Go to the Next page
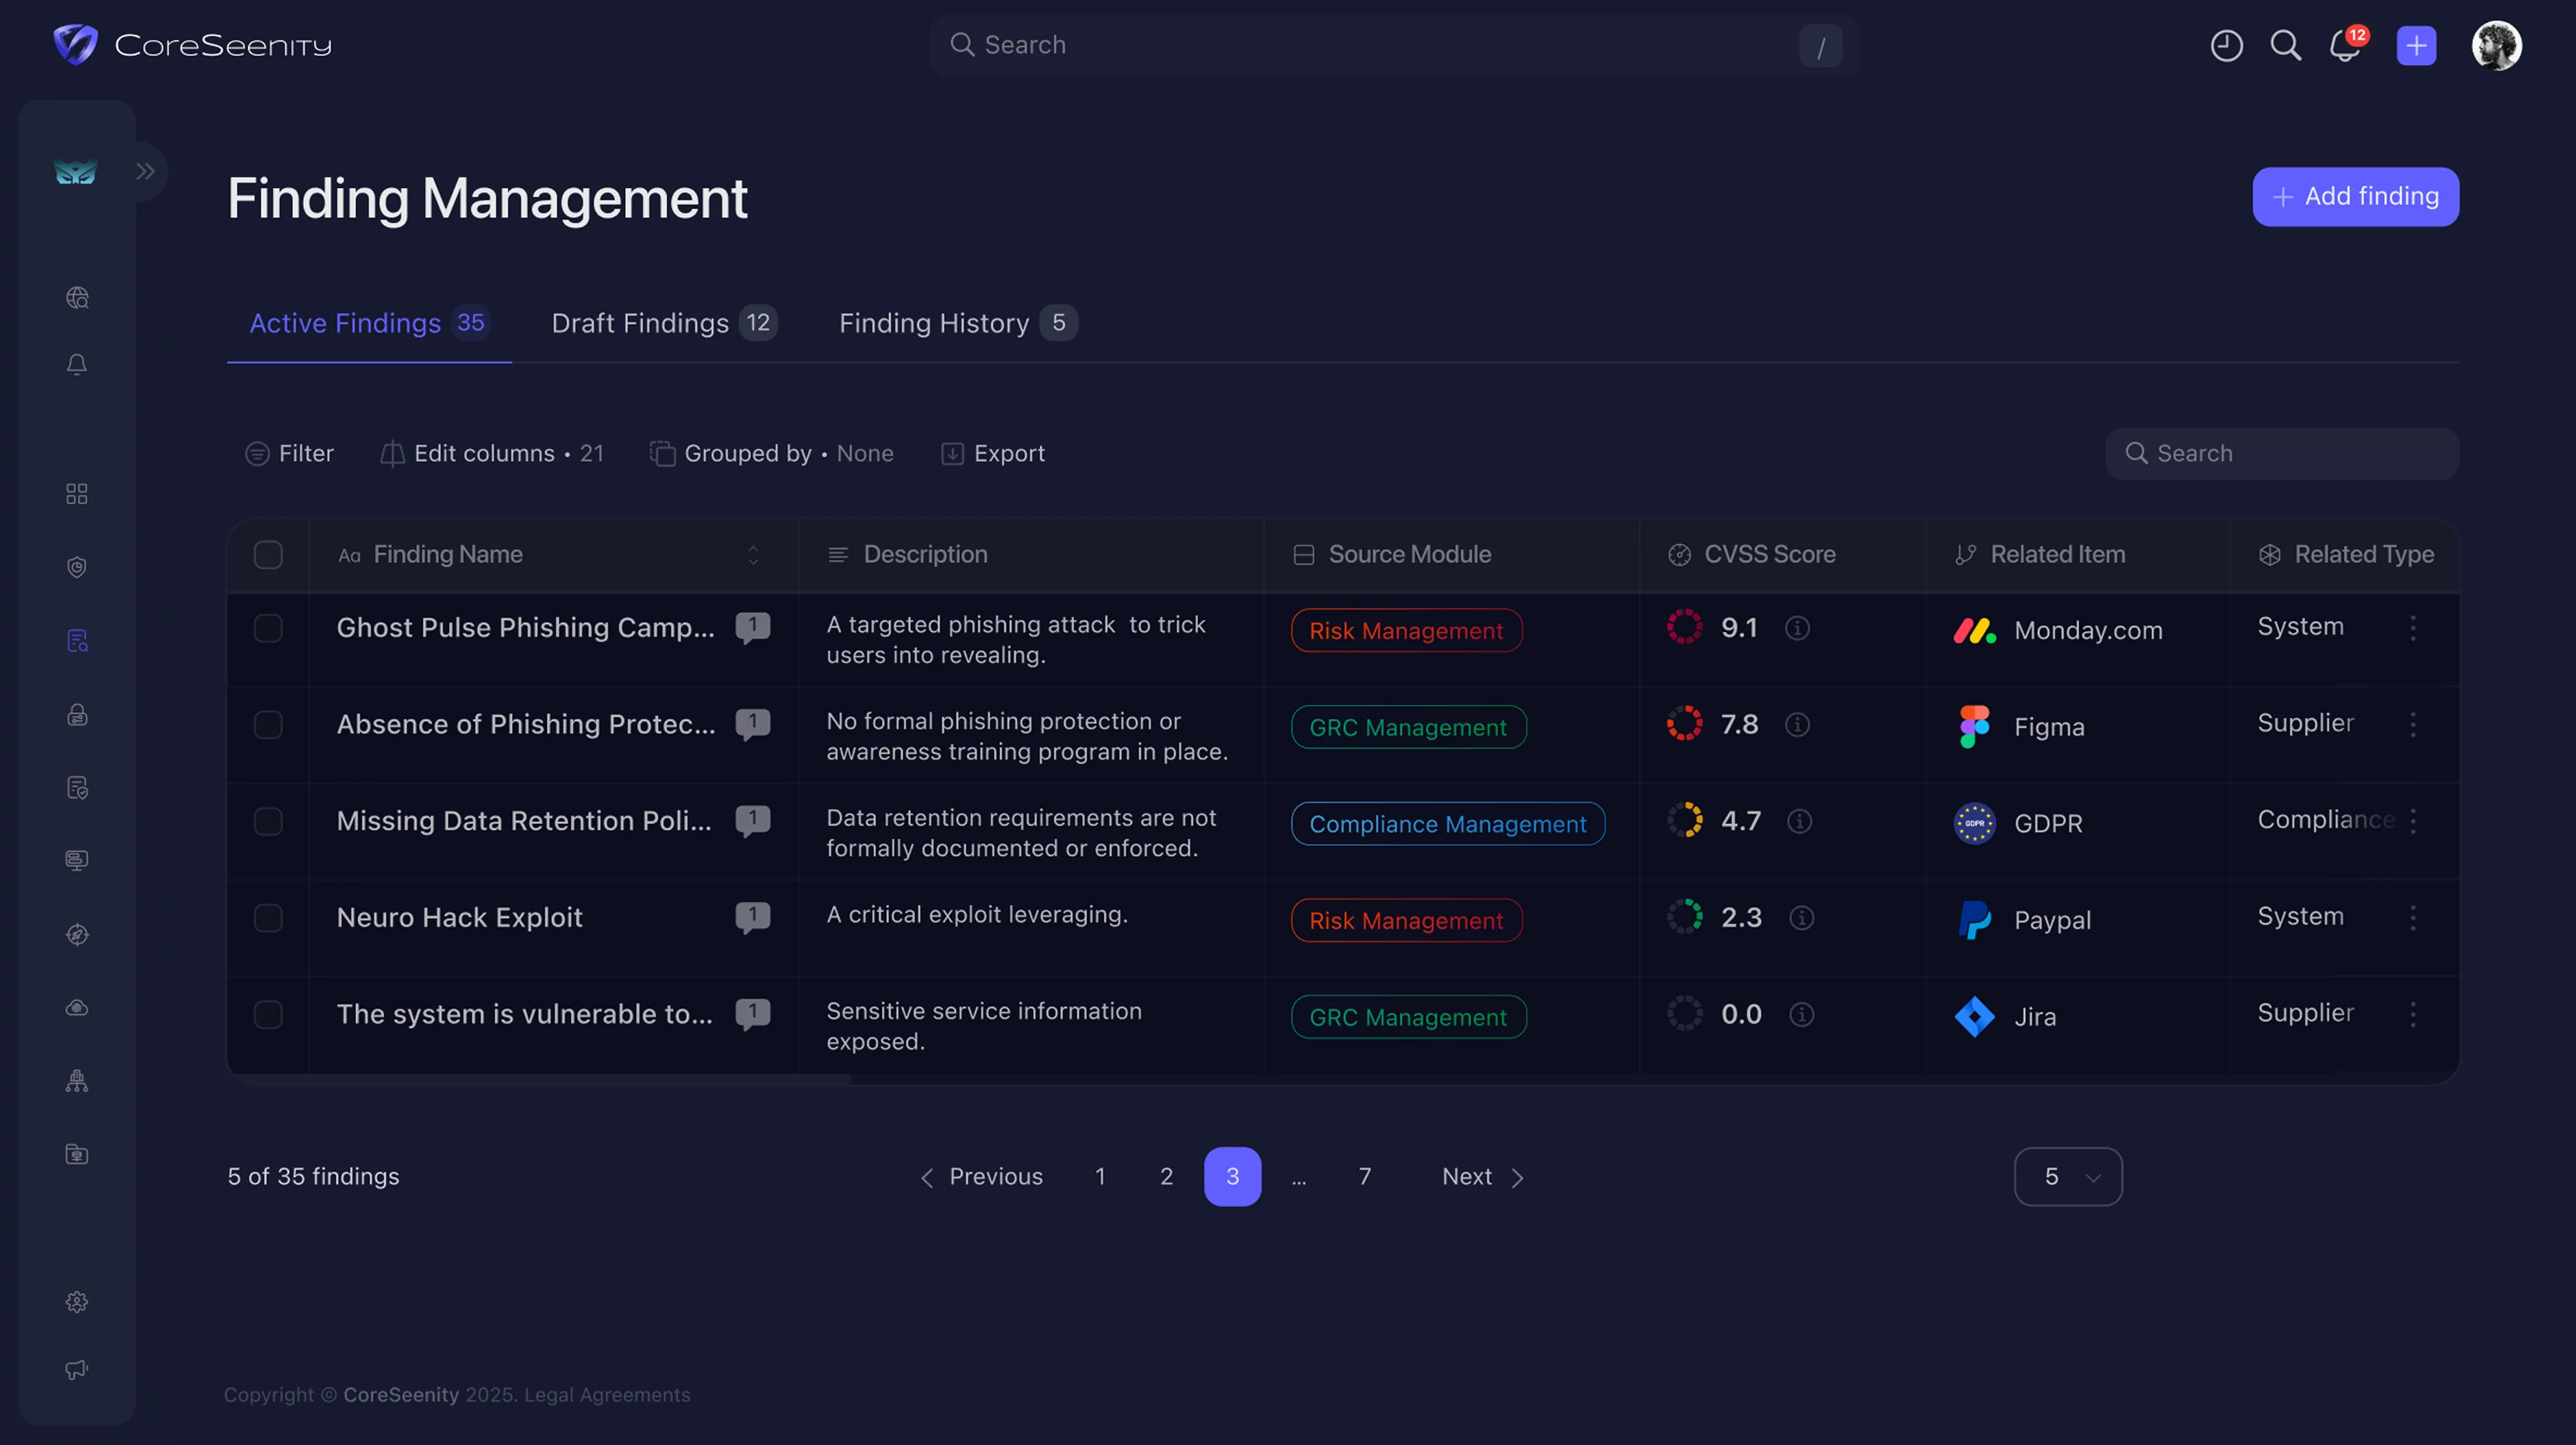The width and height of the screenshot is (2576, 1445). 1483,1177
